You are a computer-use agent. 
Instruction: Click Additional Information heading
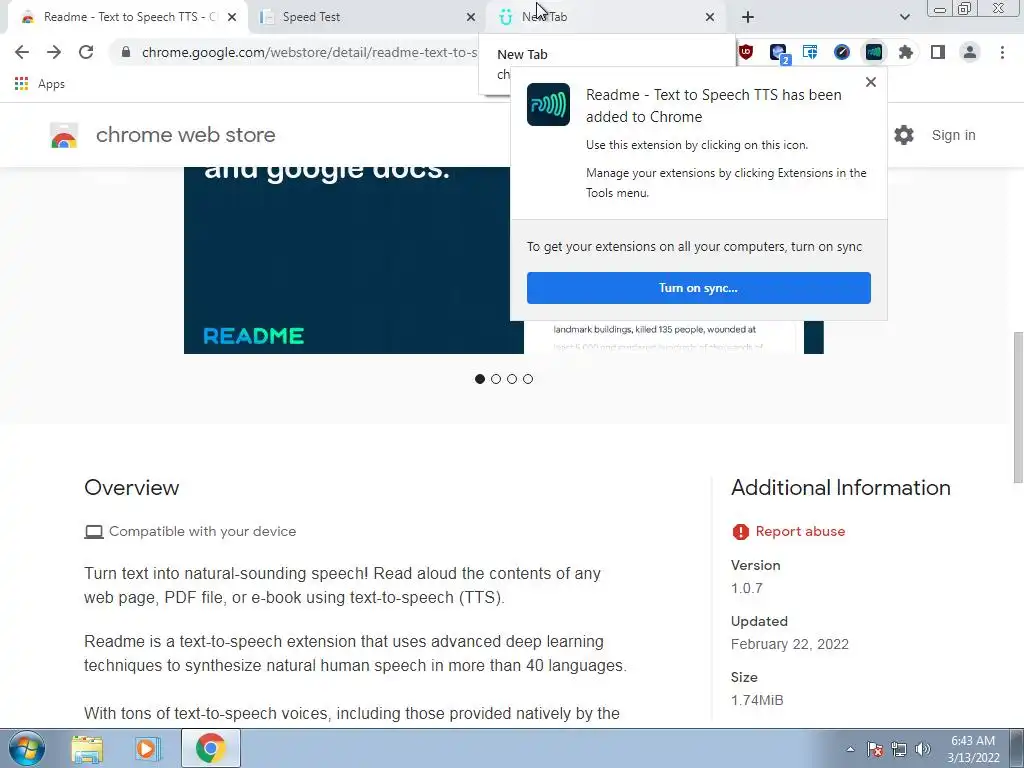(x=840, y=488)
